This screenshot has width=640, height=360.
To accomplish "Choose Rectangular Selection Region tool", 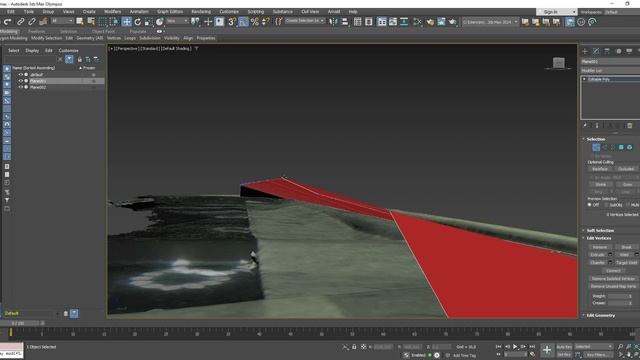I will point(102,22).
